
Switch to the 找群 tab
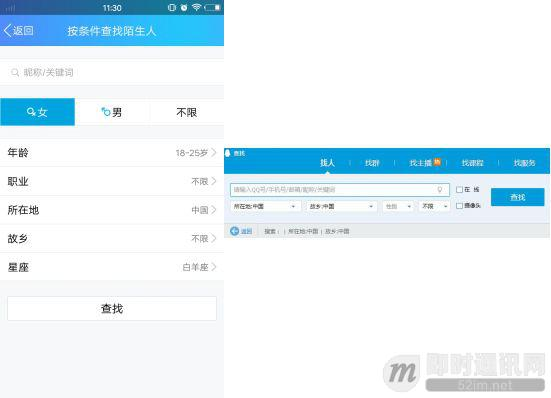pos(372,163)
